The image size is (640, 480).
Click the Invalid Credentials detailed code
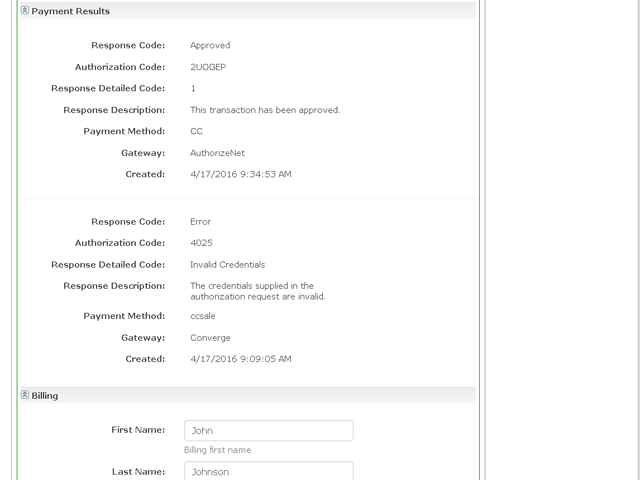click(228, 265)
